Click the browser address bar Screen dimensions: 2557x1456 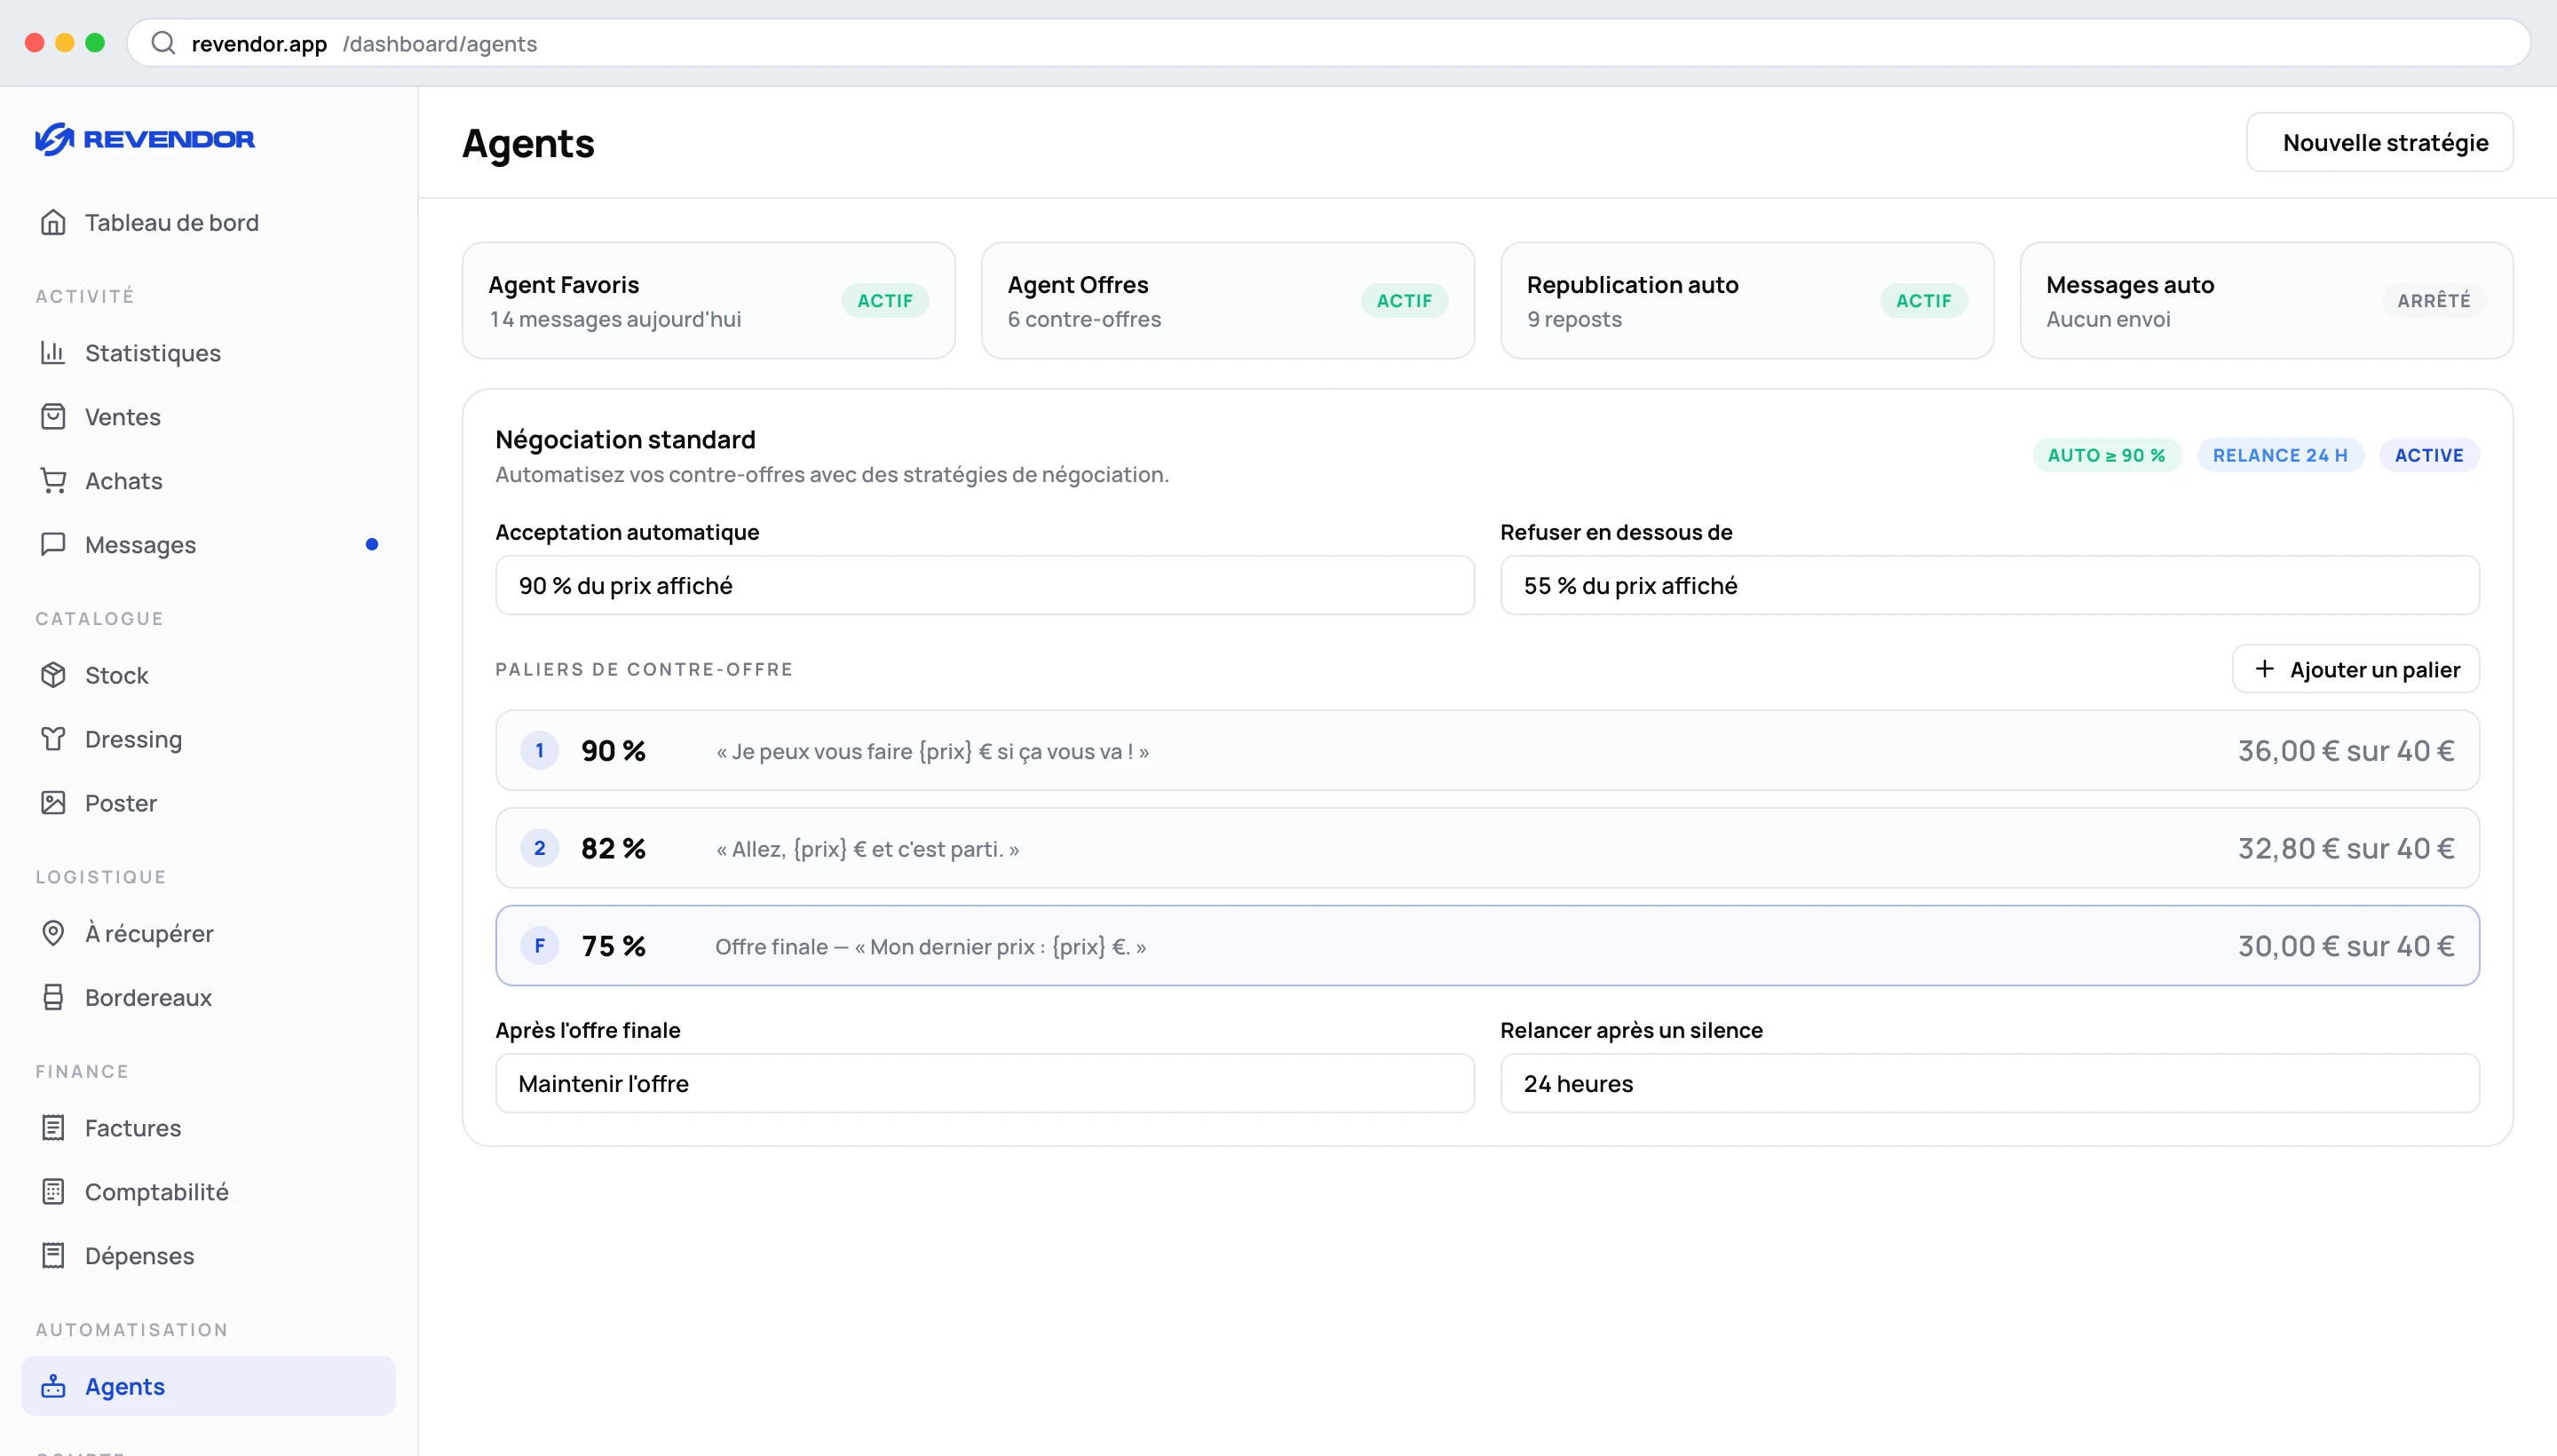(x=1329, y=43)
